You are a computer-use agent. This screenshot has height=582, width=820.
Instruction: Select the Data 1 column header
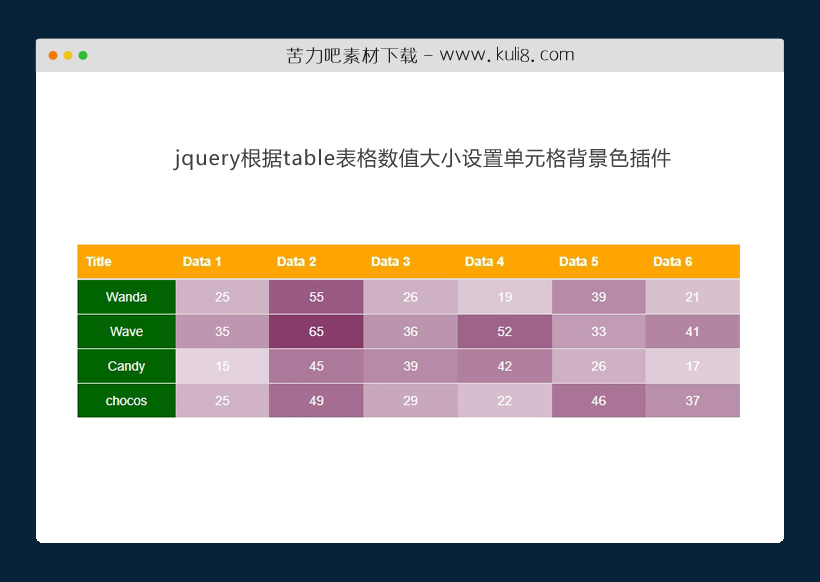(x=202, y=261)
